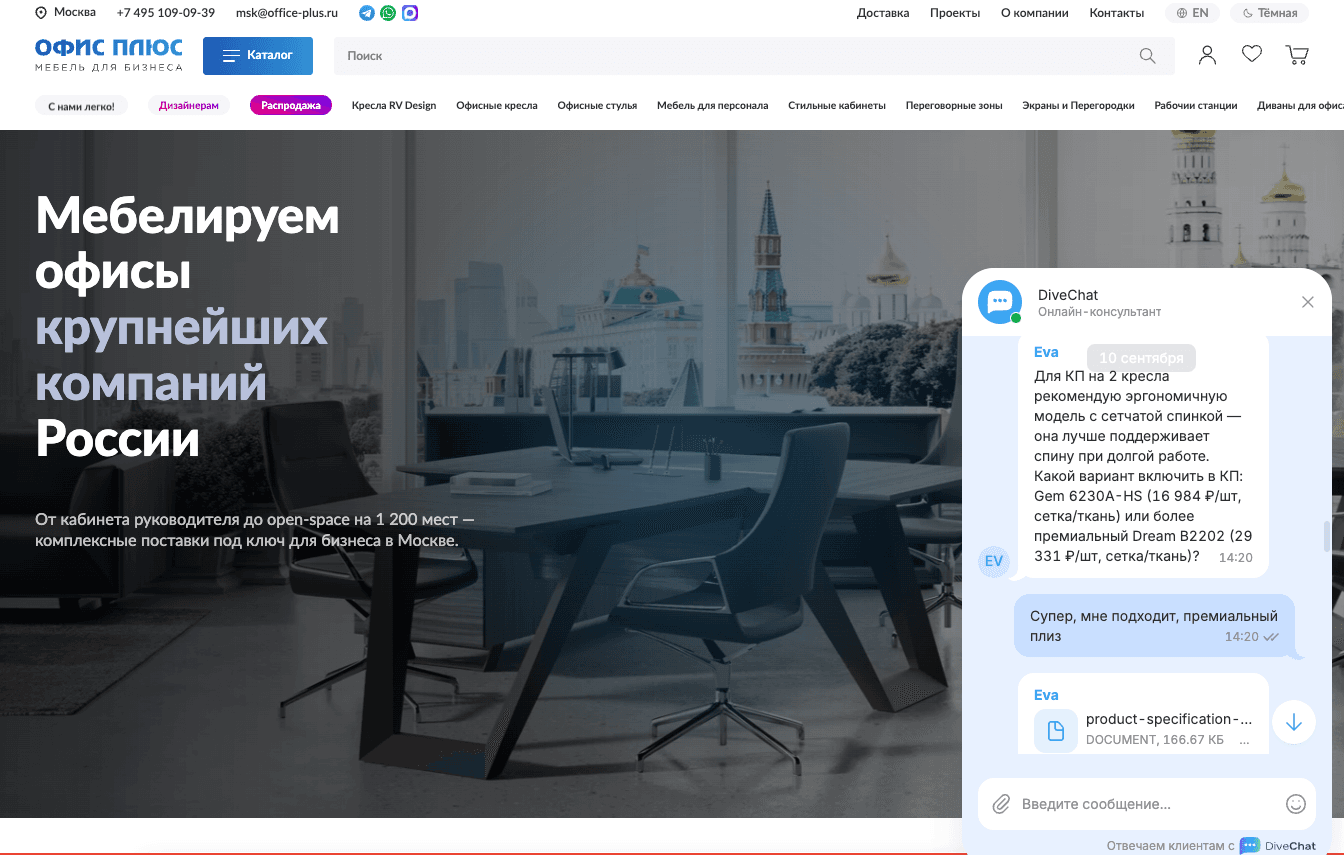Screen dimensions: 1344x855
Task: Attach a file with paperclip icon
Action: 1000,804
